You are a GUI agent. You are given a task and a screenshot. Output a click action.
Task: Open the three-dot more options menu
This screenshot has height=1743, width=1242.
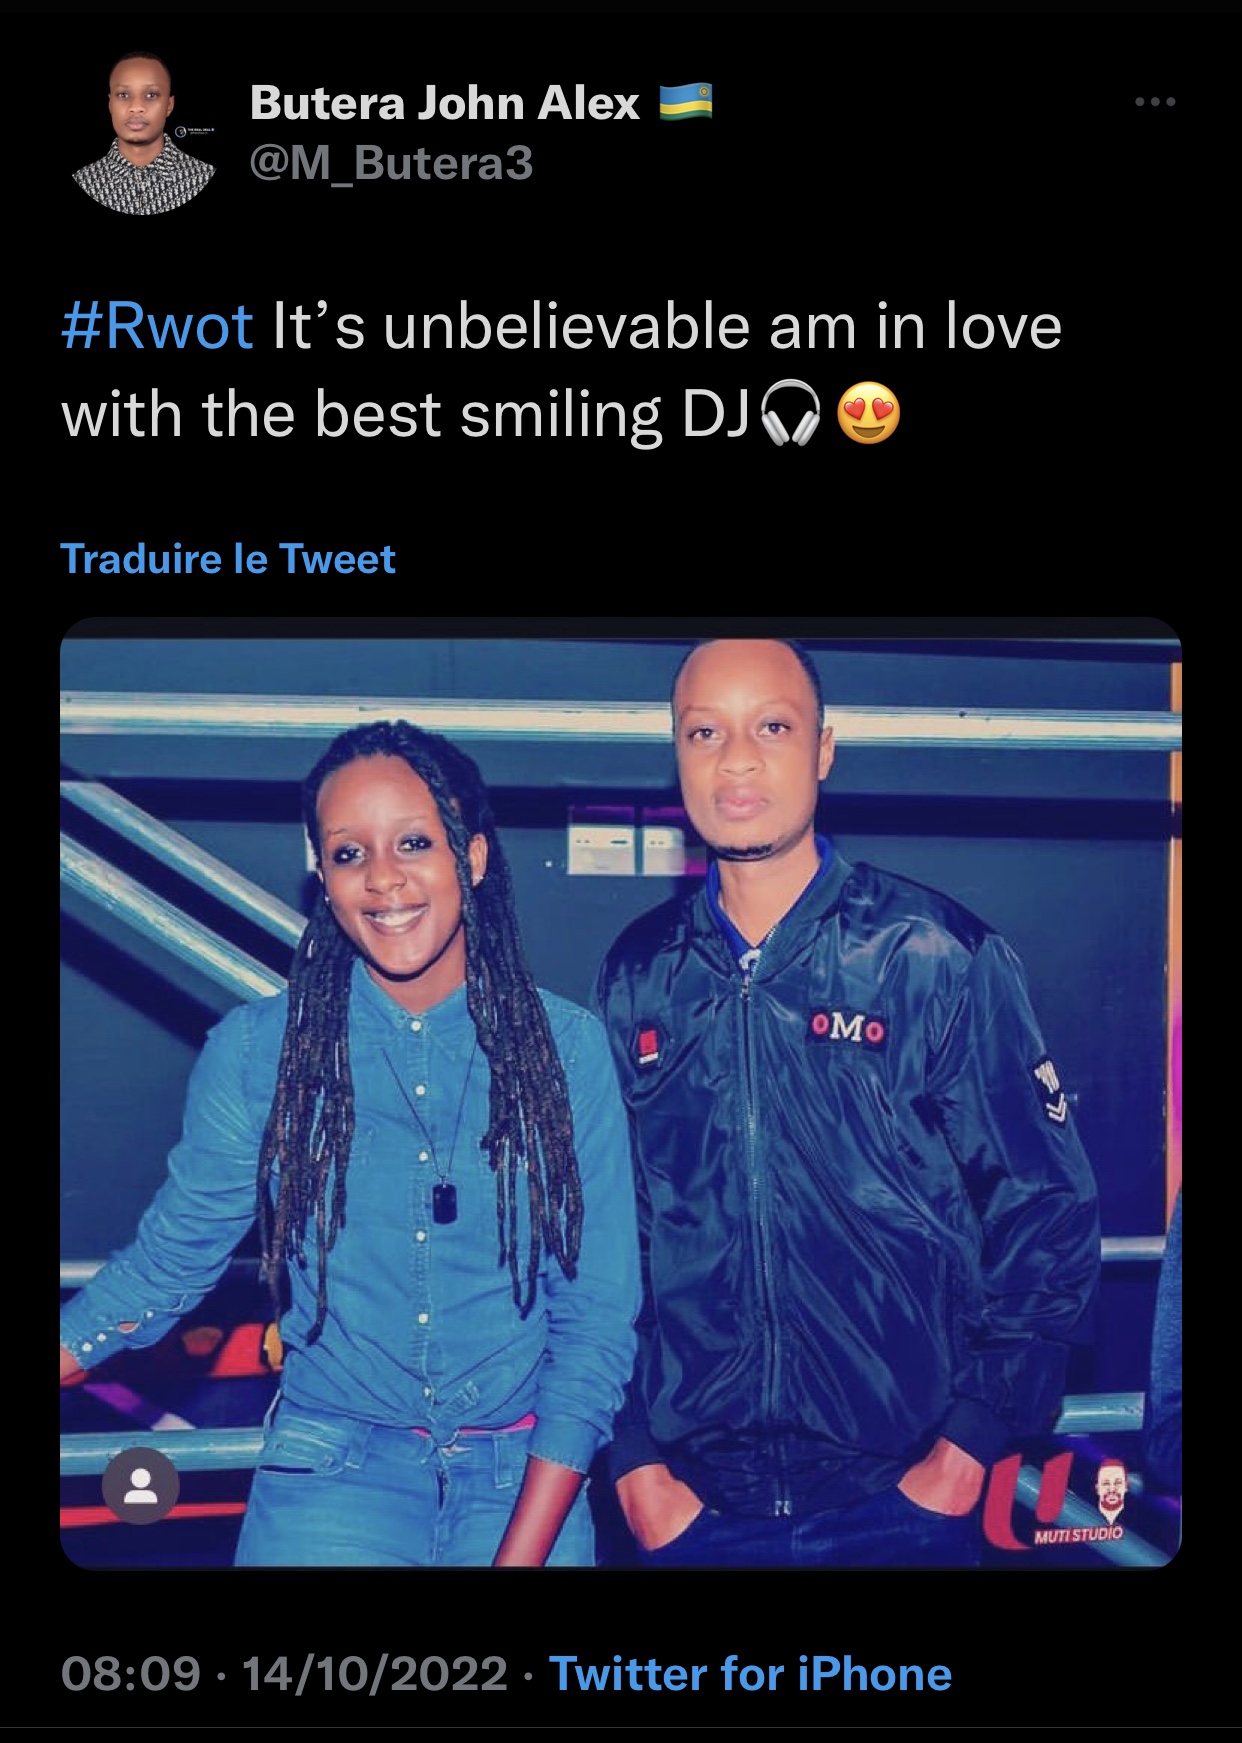1155,102
